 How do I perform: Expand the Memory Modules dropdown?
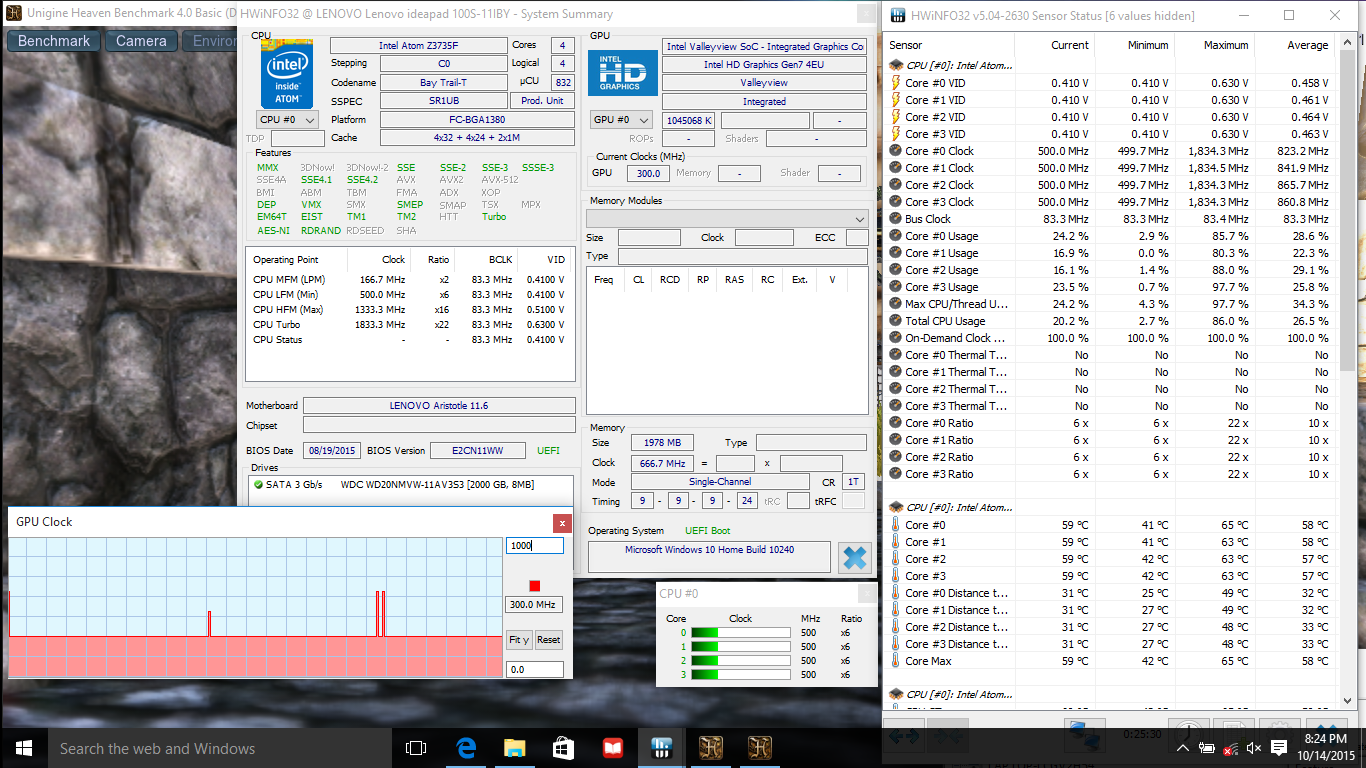coord(727,218)
